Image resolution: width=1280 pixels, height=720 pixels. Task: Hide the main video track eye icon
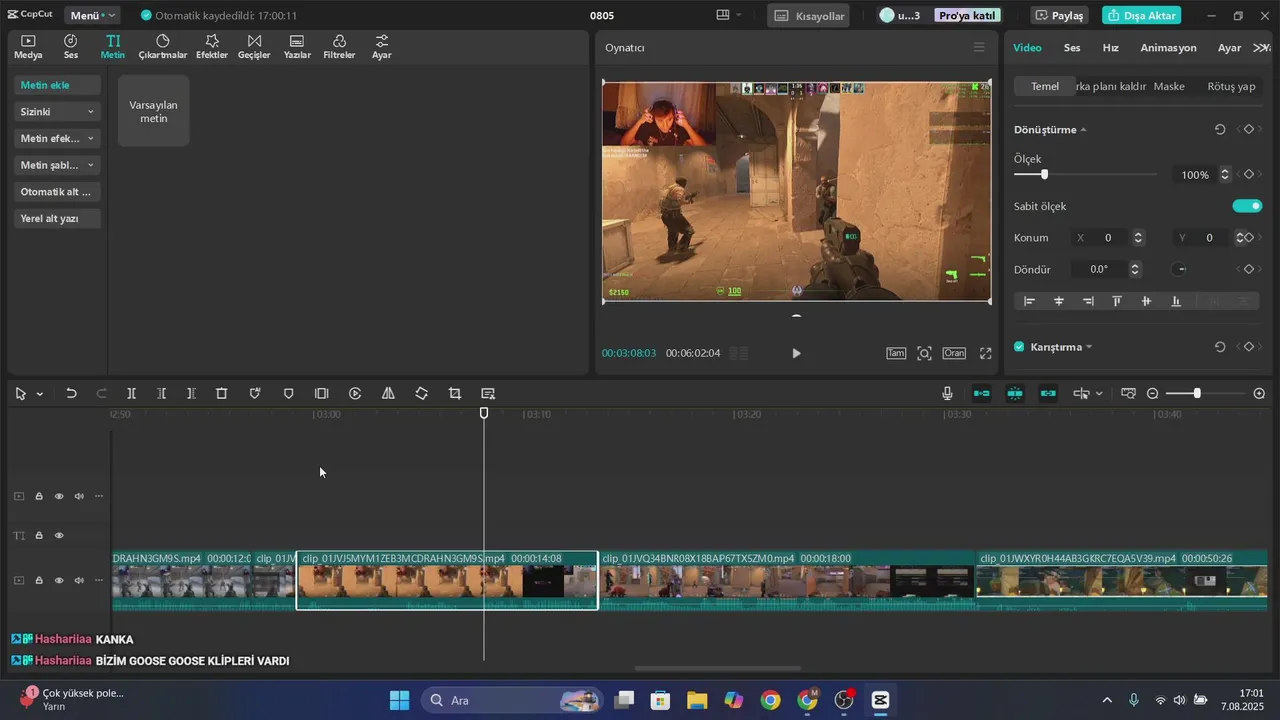(59, 580)
